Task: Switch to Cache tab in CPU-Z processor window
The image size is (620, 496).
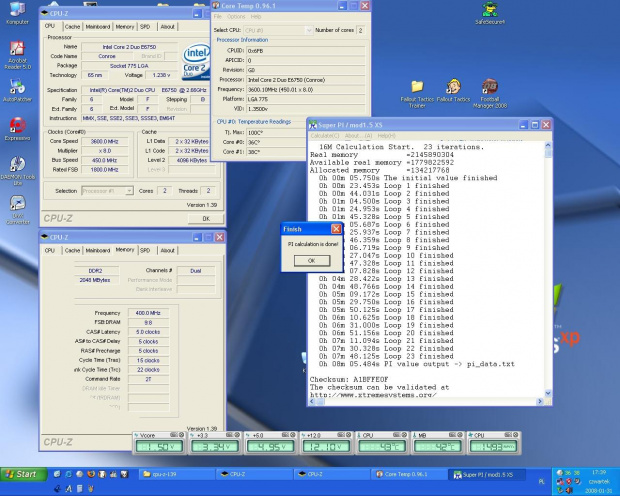Action: [72, 27]
